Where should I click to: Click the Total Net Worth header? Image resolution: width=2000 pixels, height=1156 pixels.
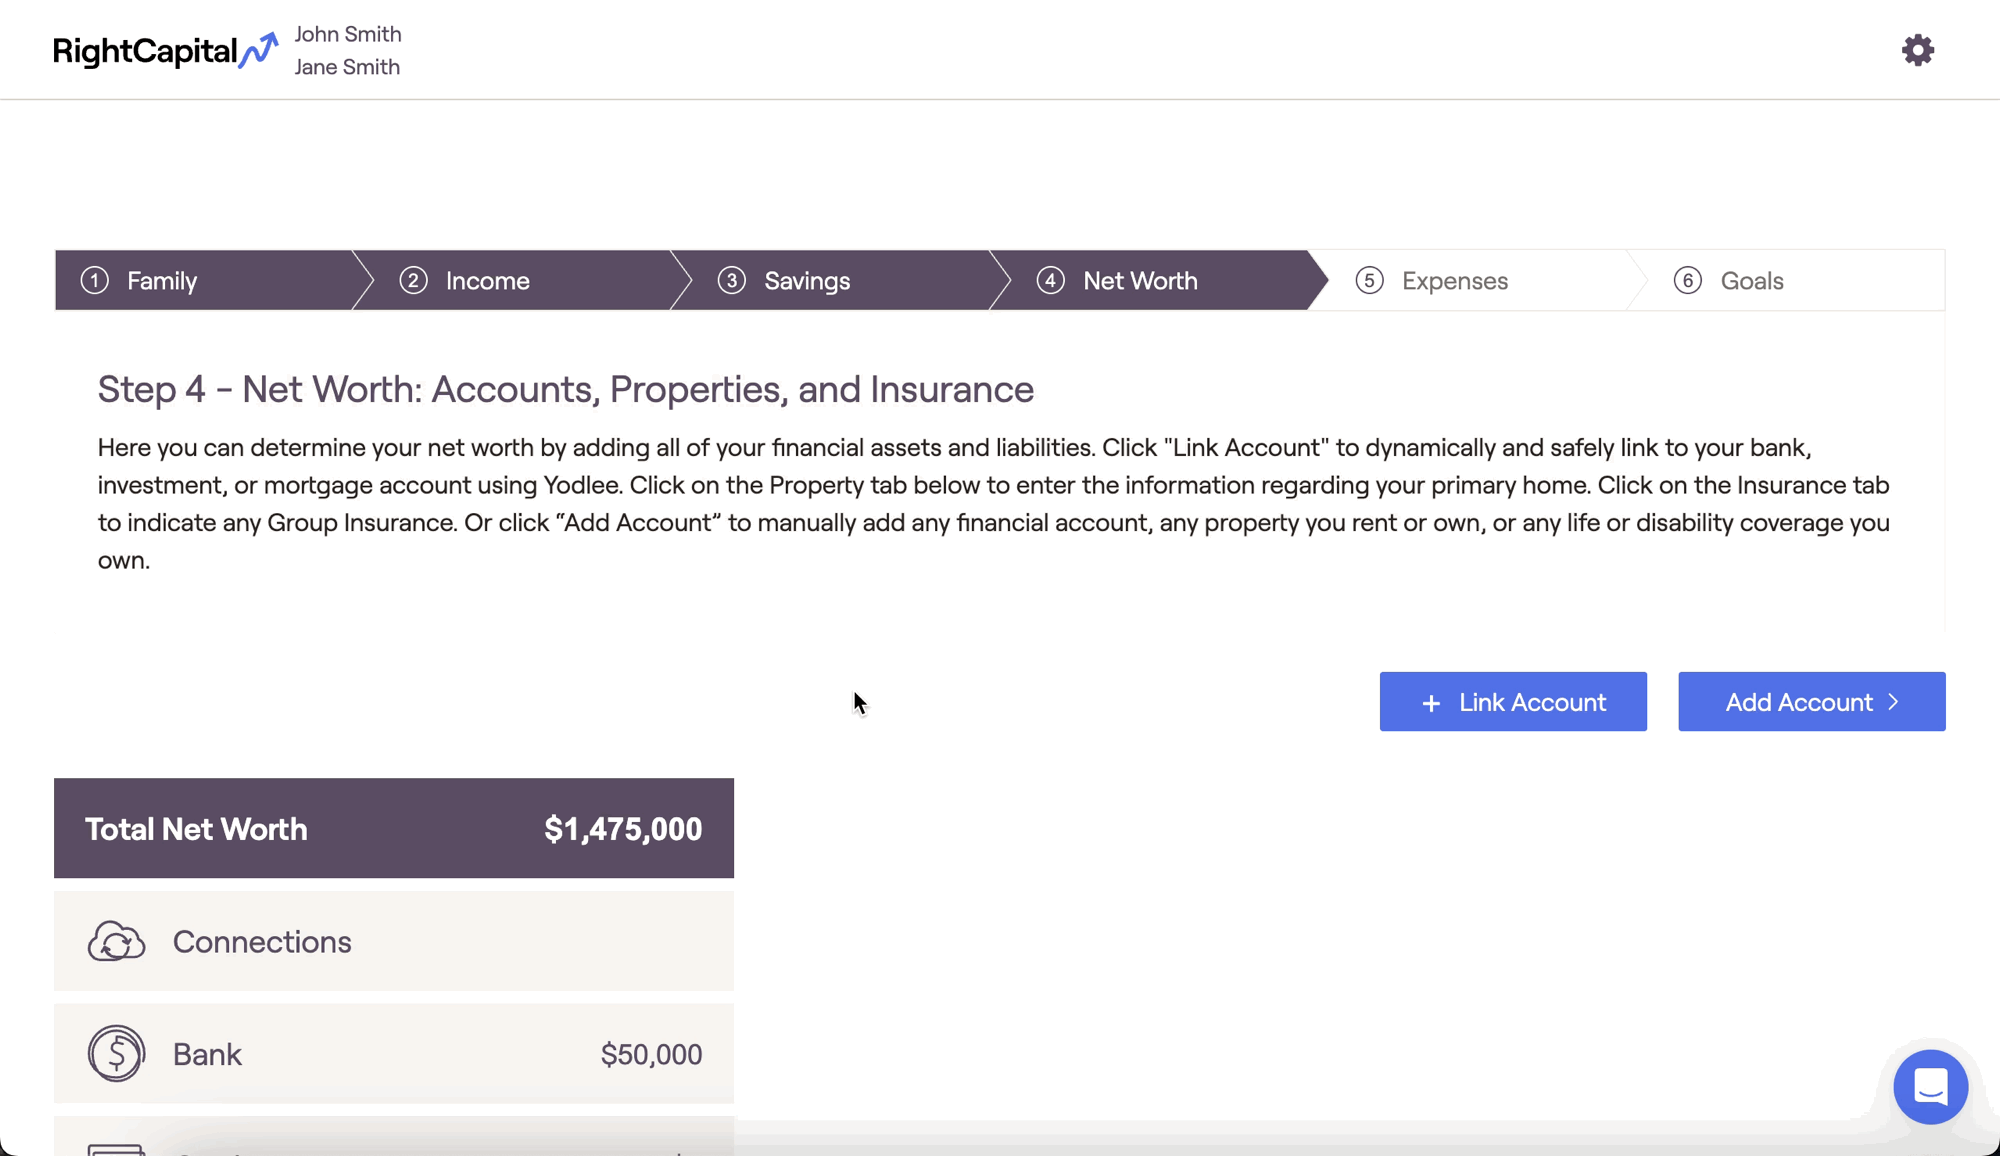394,828
